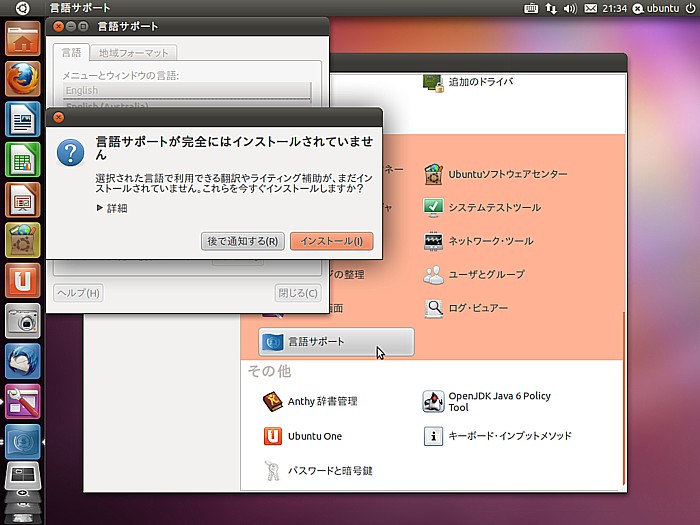Open the ubuntu user menu

(656, 8)
